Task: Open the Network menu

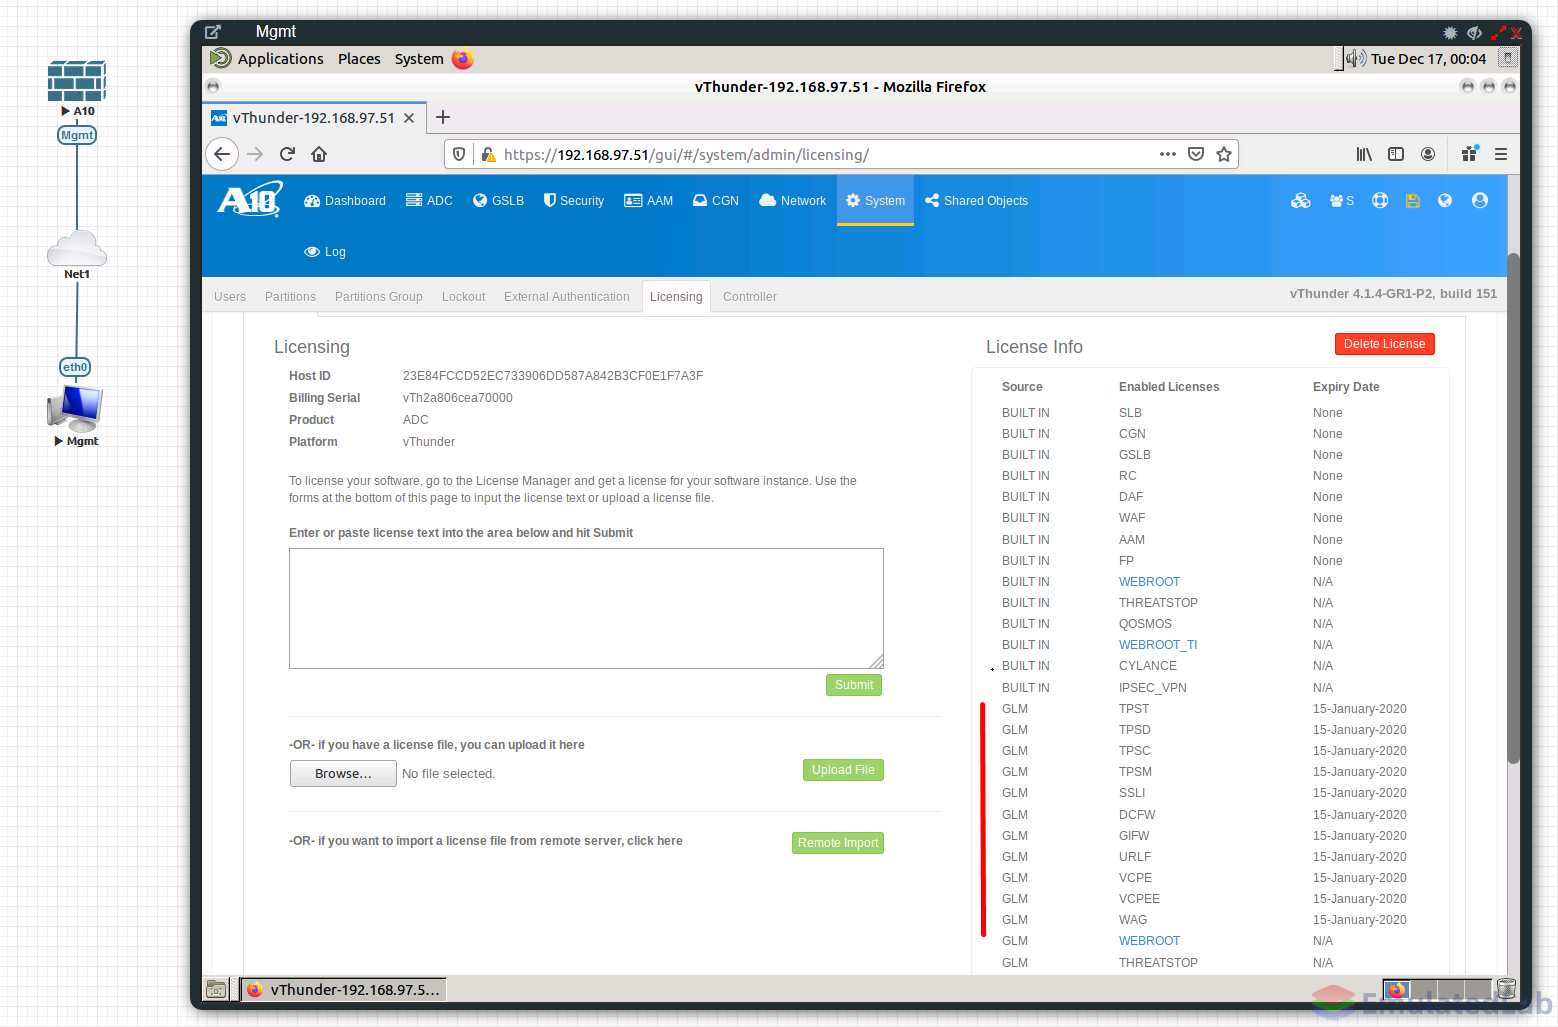Action: coord(793,201)
